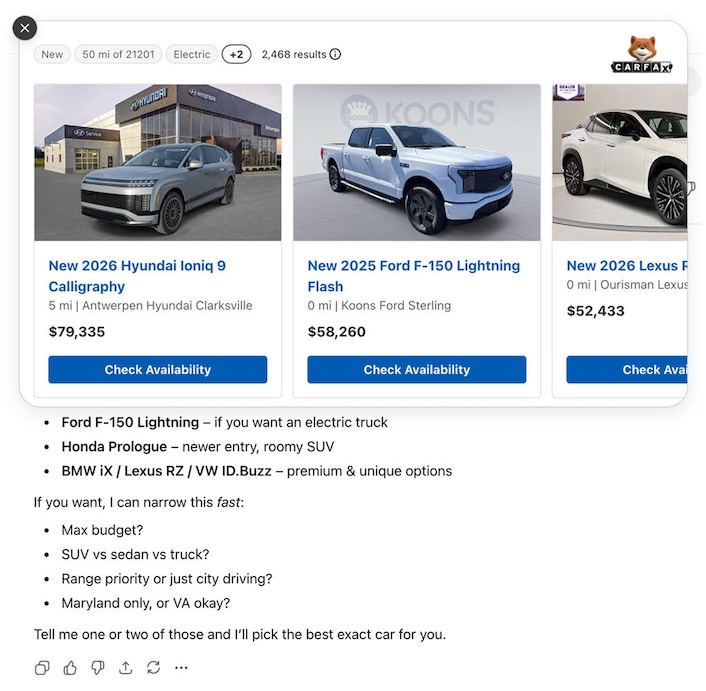
Task: Open the more actions ellipsis menu
Action: (x=181, y=667)
